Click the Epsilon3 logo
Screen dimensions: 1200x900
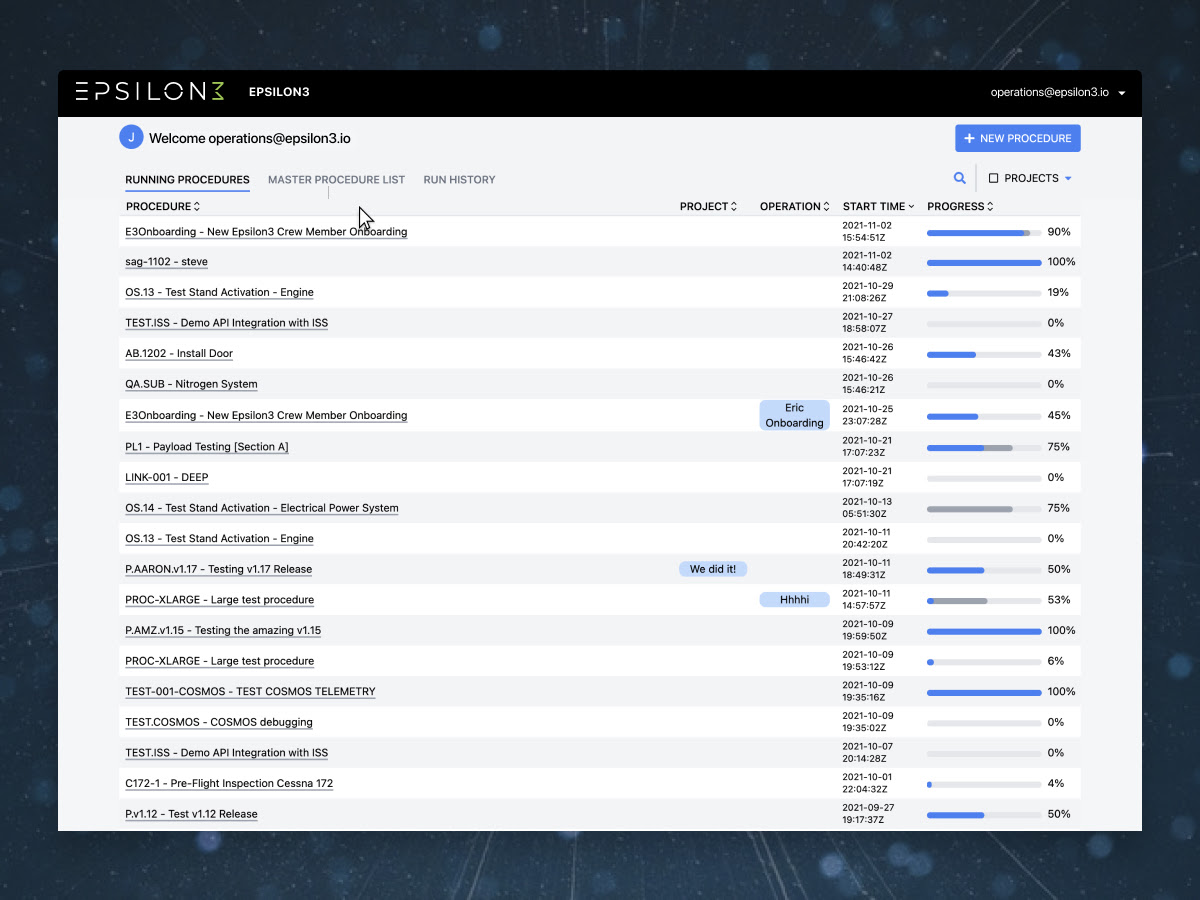(150, 92)
